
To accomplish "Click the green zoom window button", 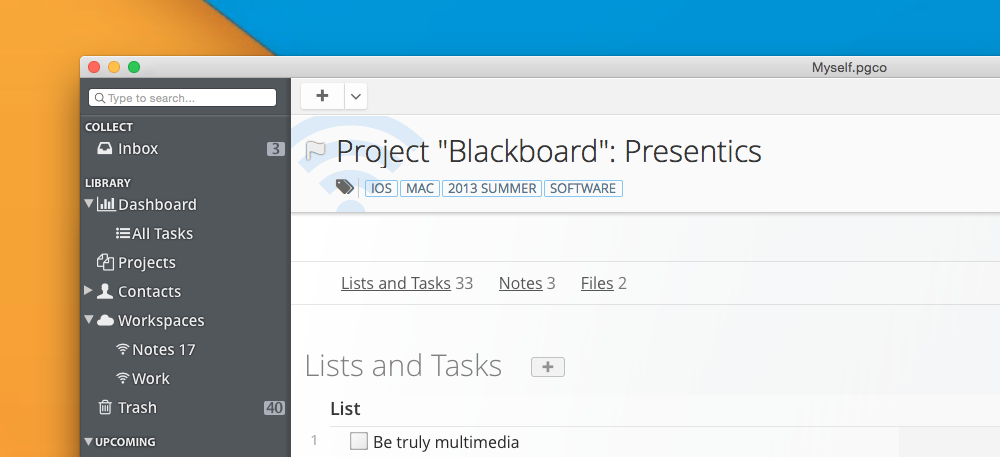I will [134, 67].
